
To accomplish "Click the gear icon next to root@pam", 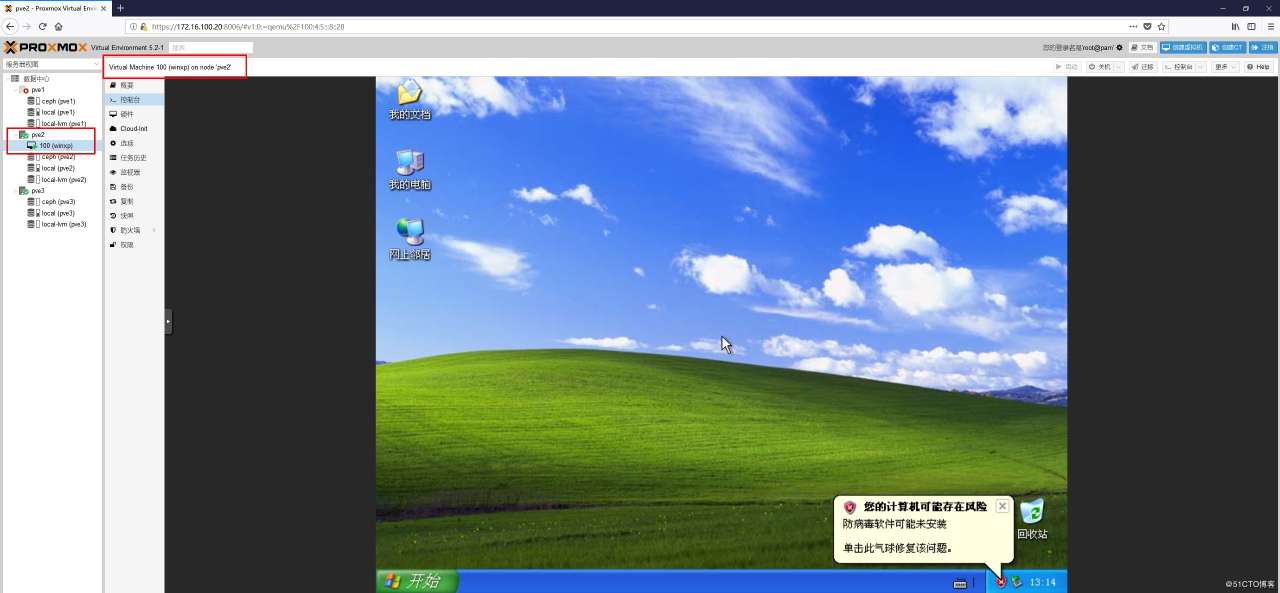I will point(1120,47).
